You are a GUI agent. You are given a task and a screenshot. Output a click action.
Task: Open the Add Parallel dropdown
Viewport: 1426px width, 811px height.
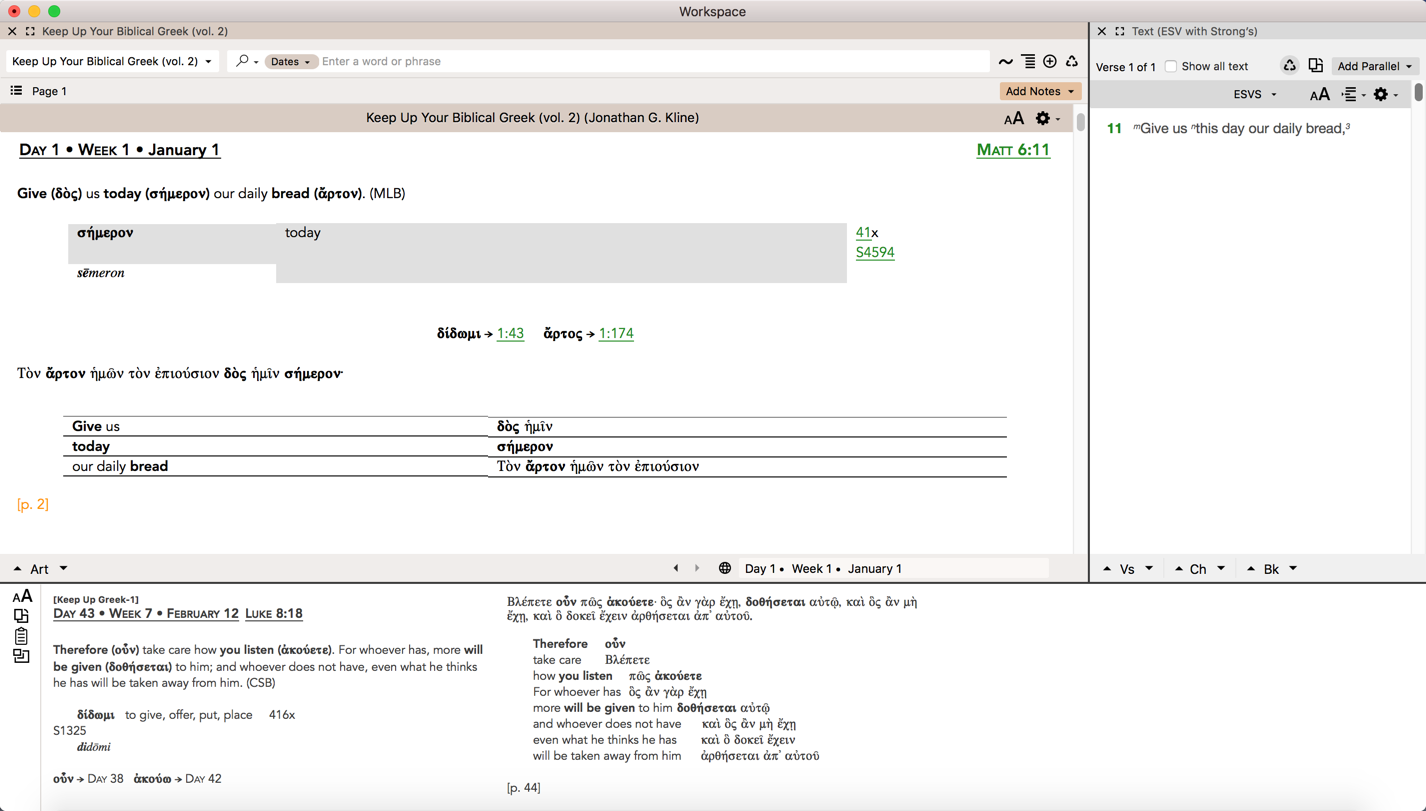(1374, 66)
